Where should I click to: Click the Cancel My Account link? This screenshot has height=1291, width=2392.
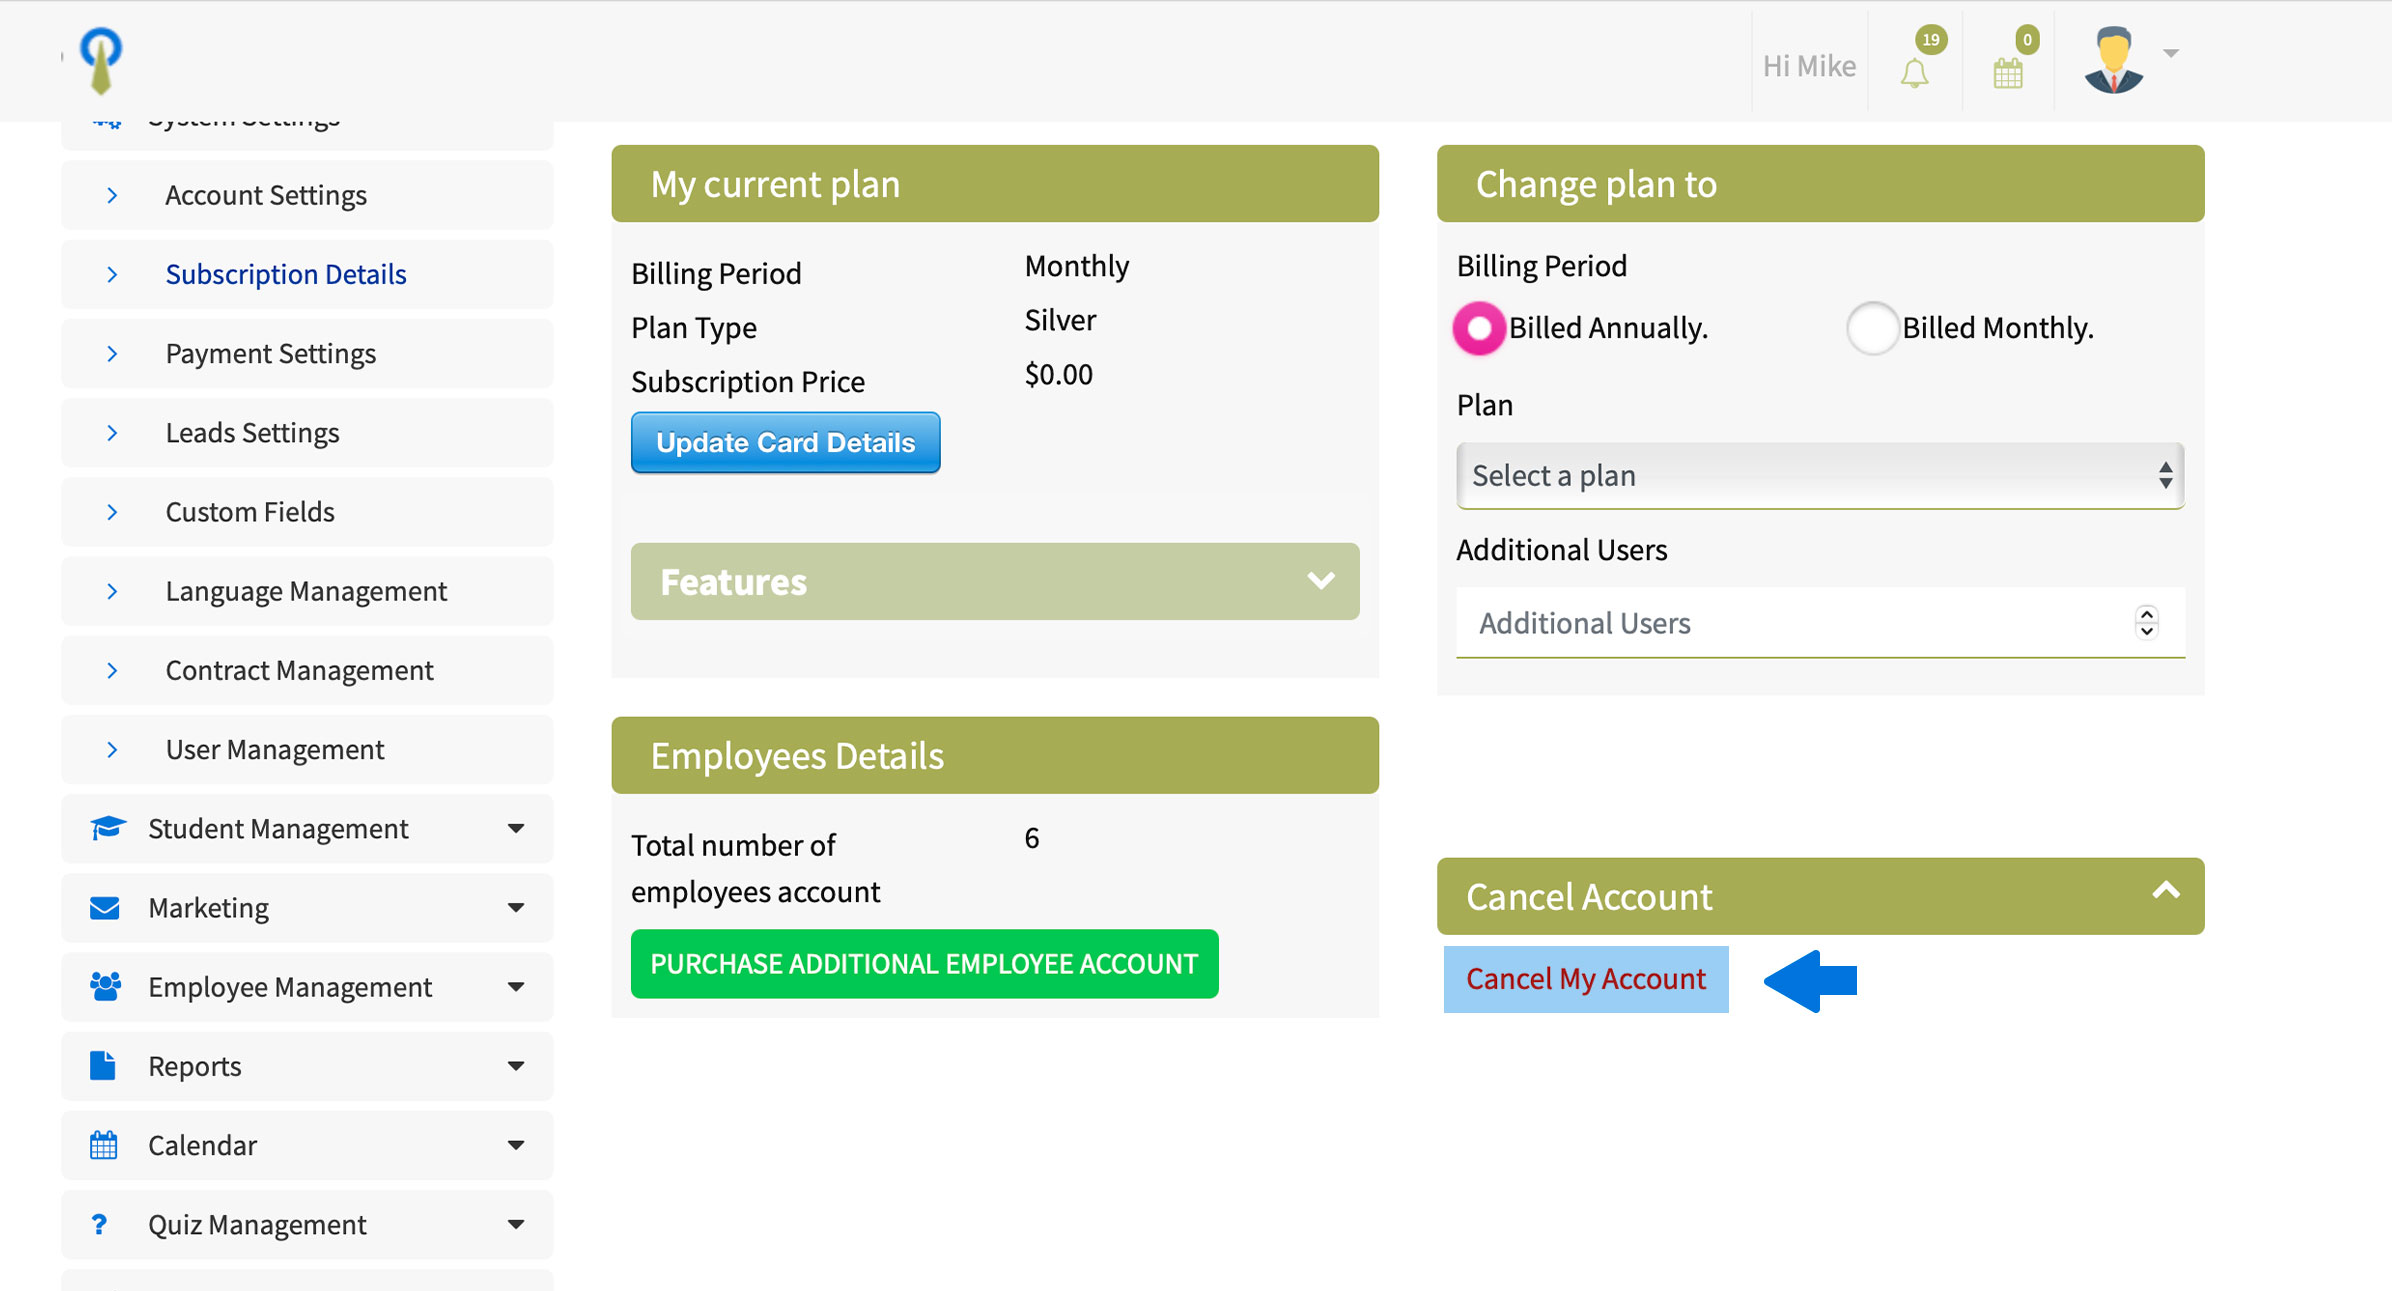point(1585,979)
